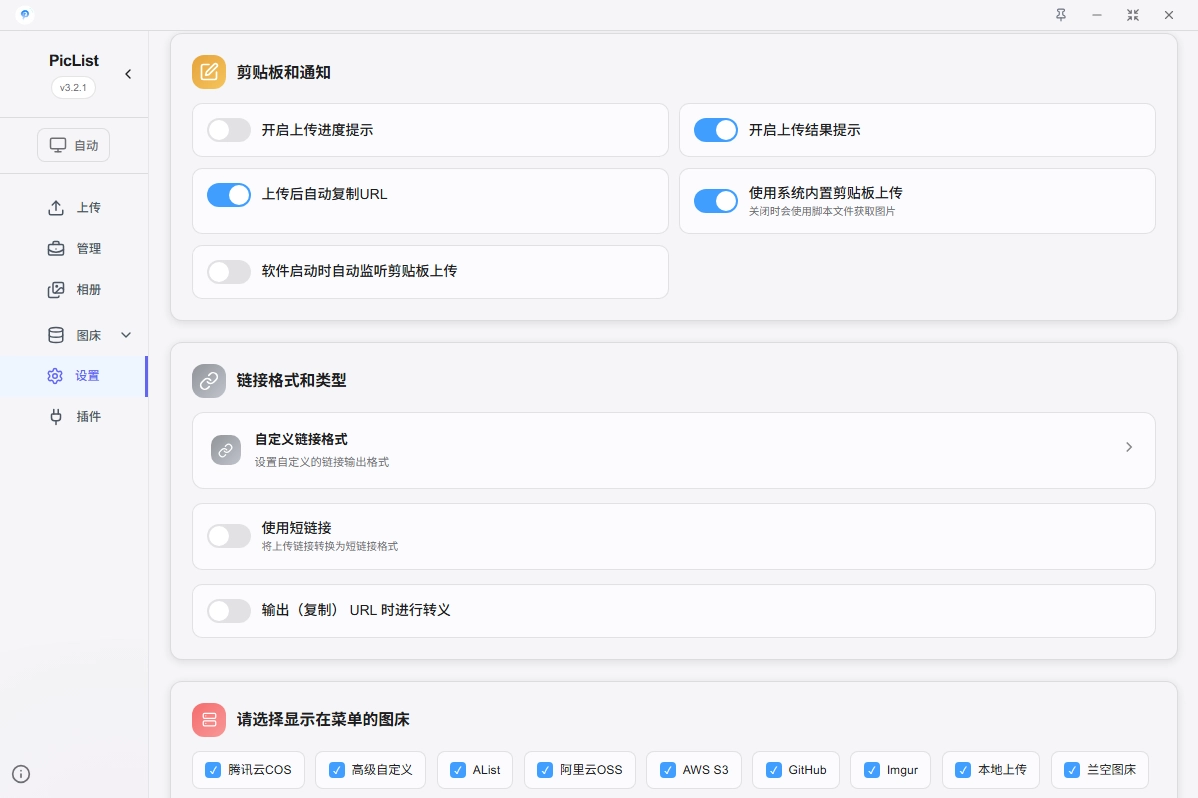Click the v3.2.1 version badge
The image size is (1198, 798).
pyautogui.click(x=74, y=88)
